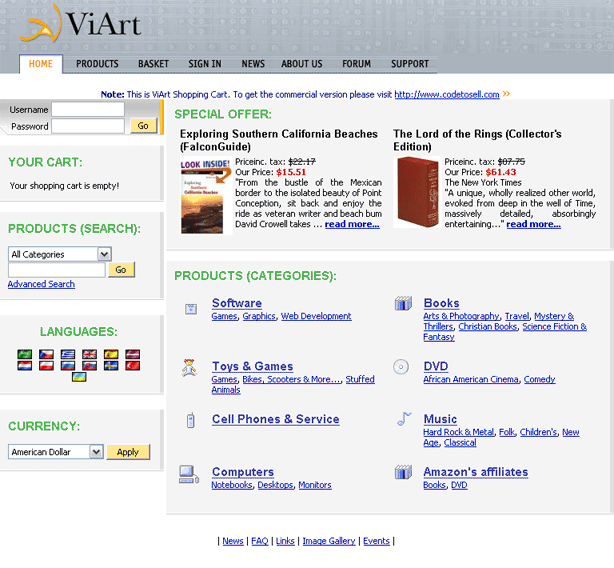The image size is (614, 568).
Task: Read more about Lord of the Rings
Action: 533,224
